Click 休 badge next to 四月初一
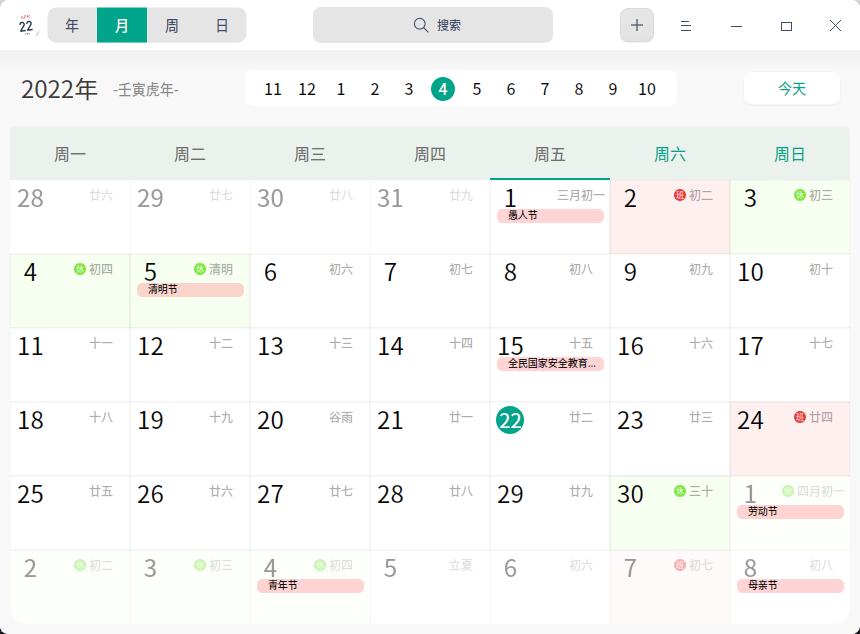Screen dimensions: 860x634 [788, 491]
